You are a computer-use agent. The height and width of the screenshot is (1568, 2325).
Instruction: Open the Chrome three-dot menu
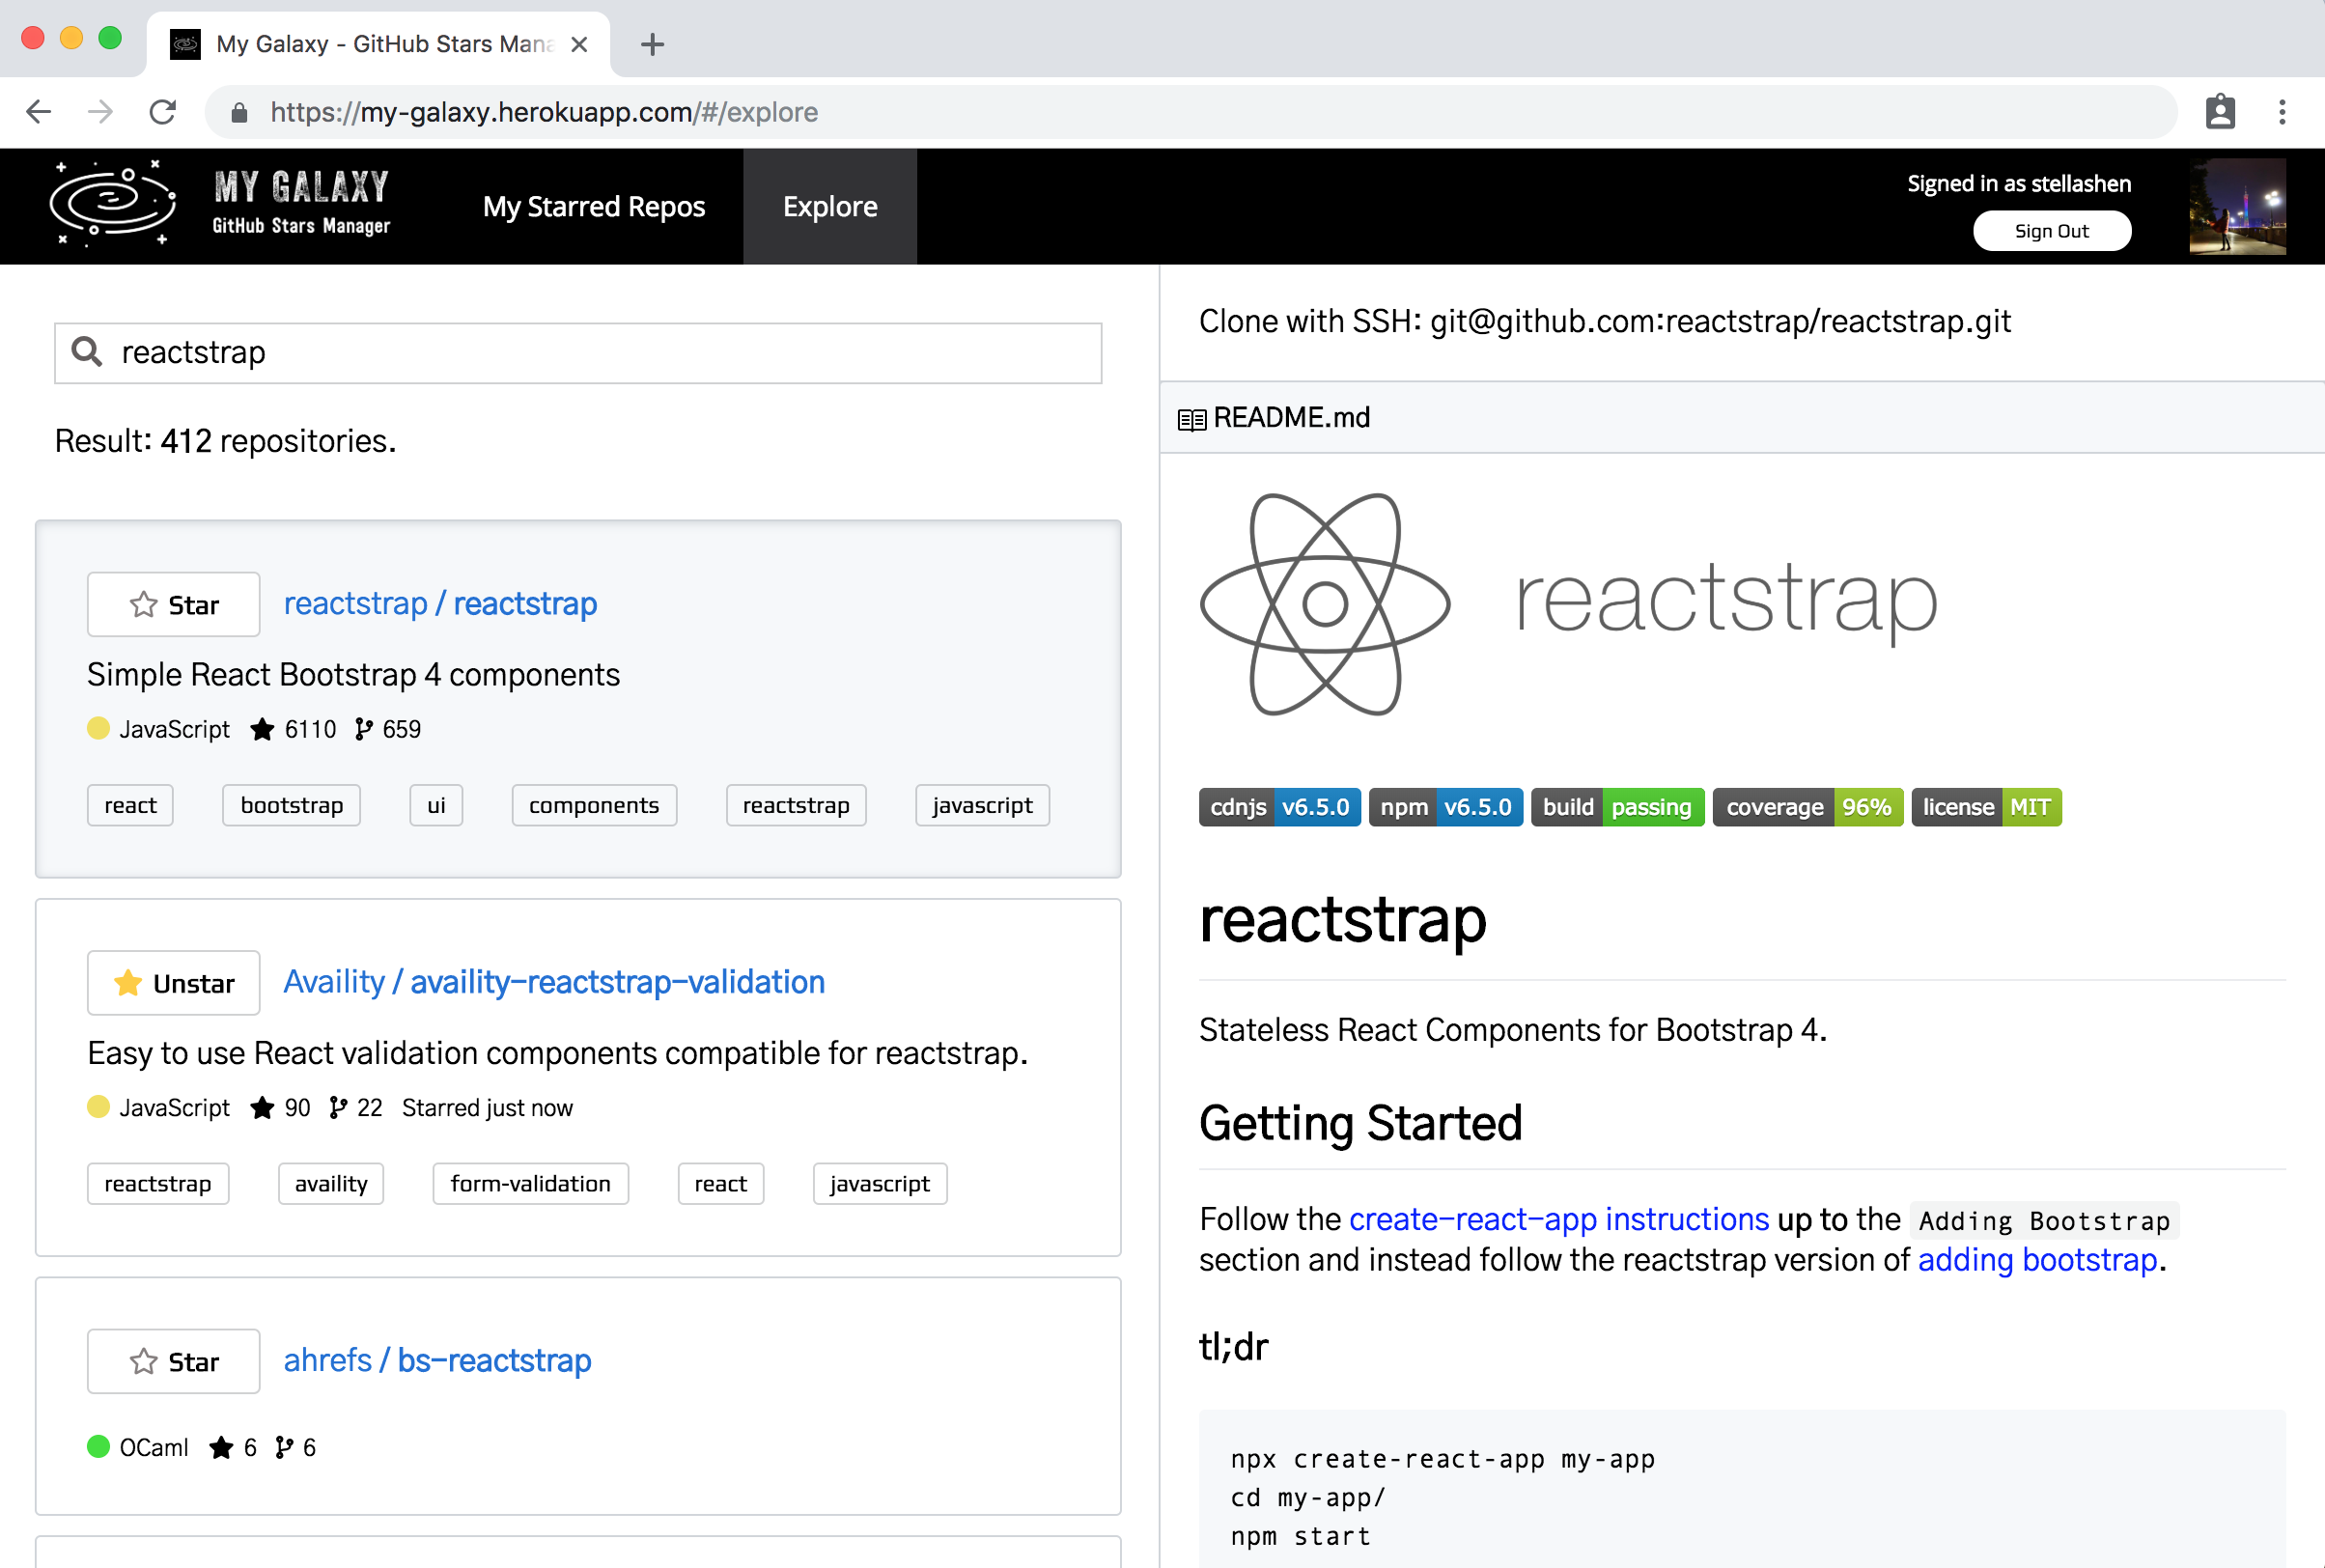click(2282, 112)
